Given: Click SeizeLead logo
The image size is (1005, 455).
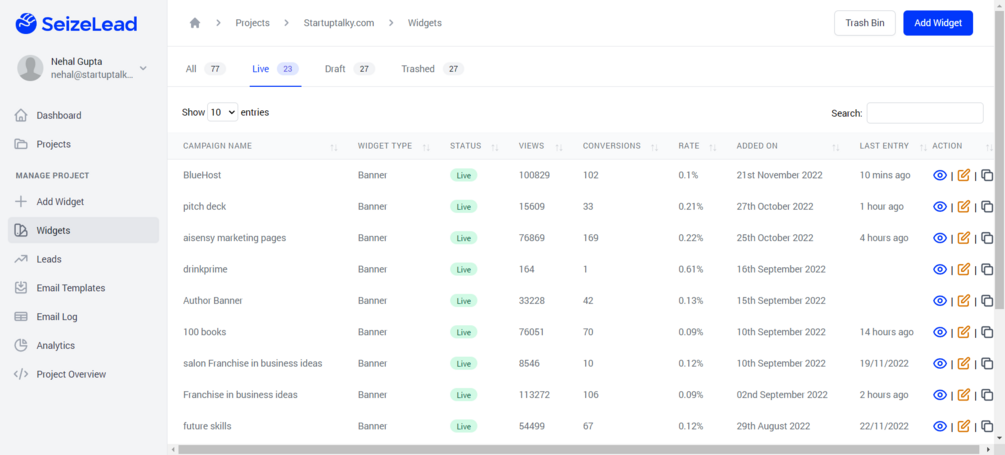Looking at the screenshot, I should (76, 24).
